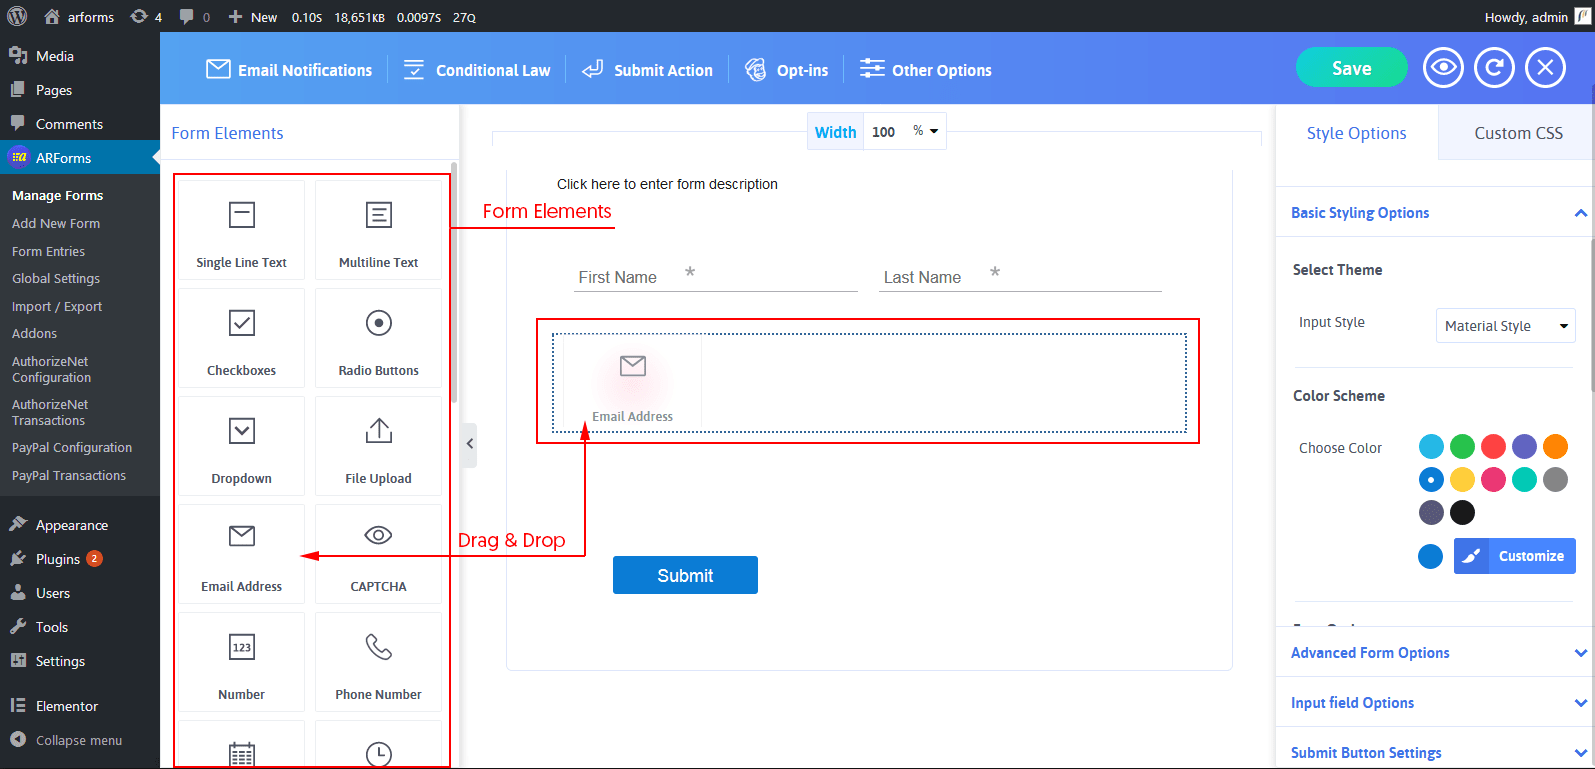This screenshot has width=1595, height=769.
Task: Click the Customize color button
Action: click(1514, 556)
